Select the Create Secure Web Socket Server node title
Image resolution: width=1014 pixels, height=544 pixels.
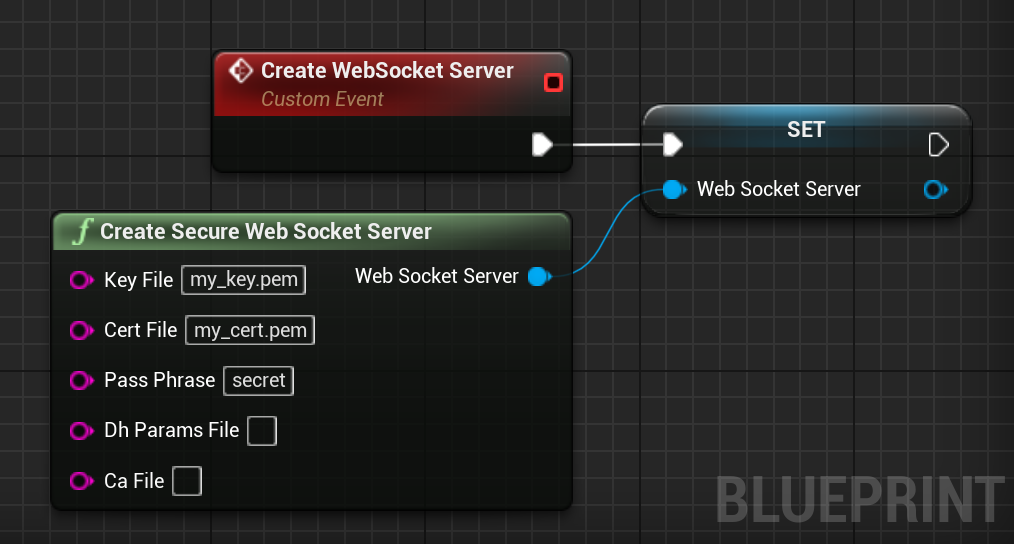point(266,232)
